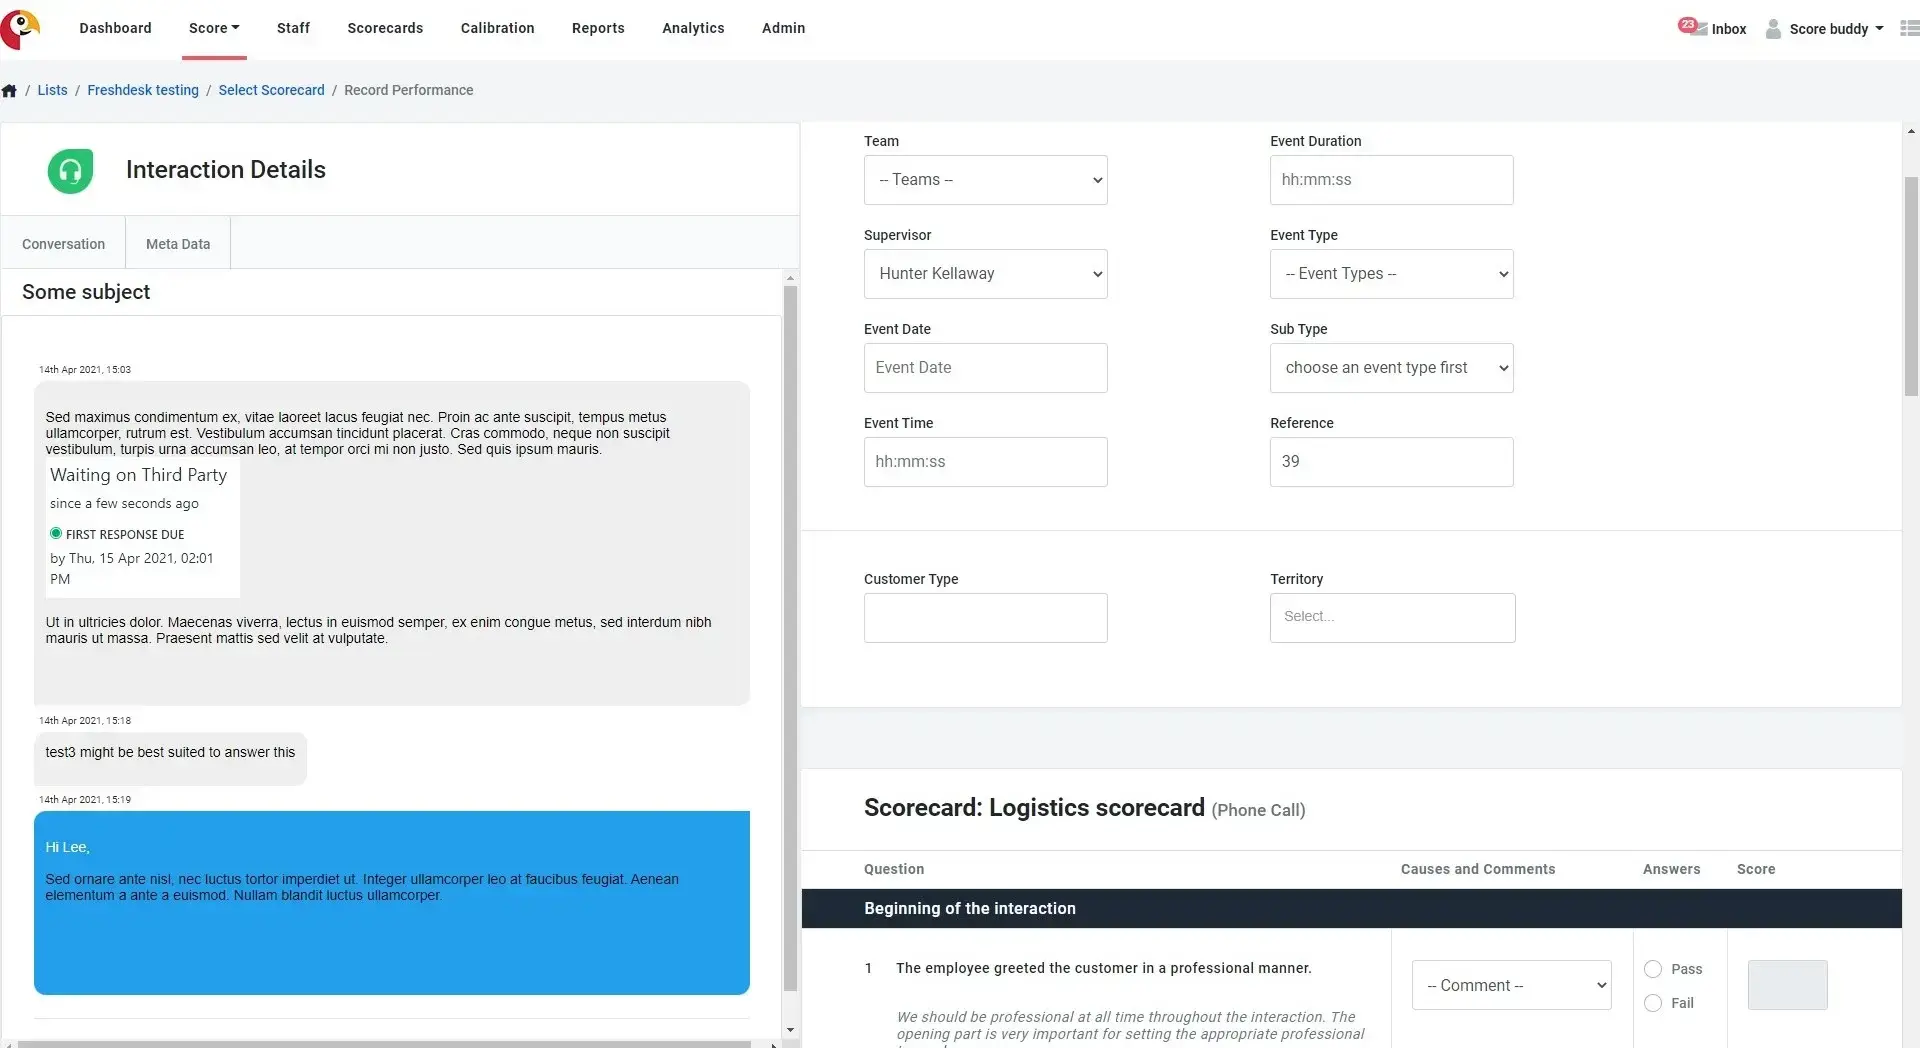This screenshot has width=1920, height=1048.
Task: Open the Dashboard menu item
Action: pyautogui.click(x=116, y=28)
